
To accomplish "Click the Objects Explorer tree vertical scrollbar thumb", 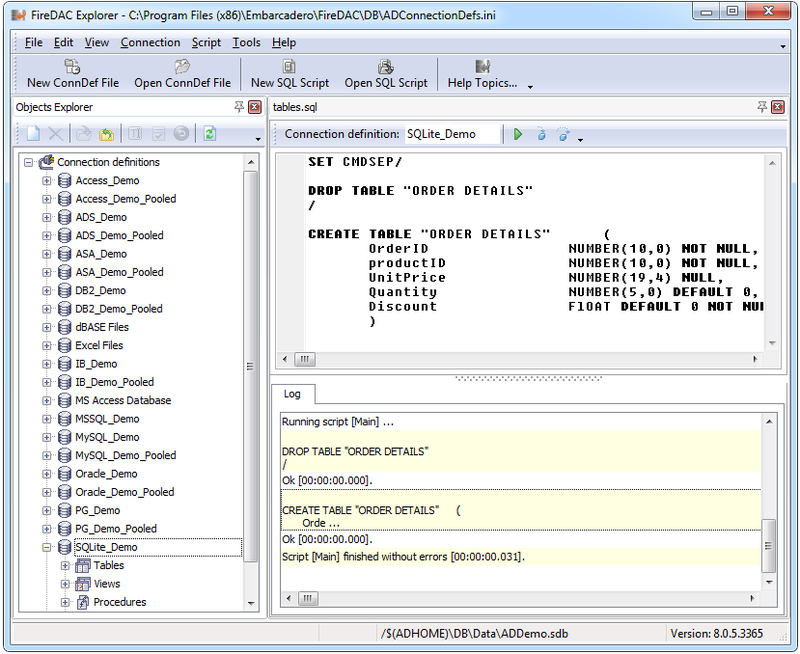I will [250, 366].
